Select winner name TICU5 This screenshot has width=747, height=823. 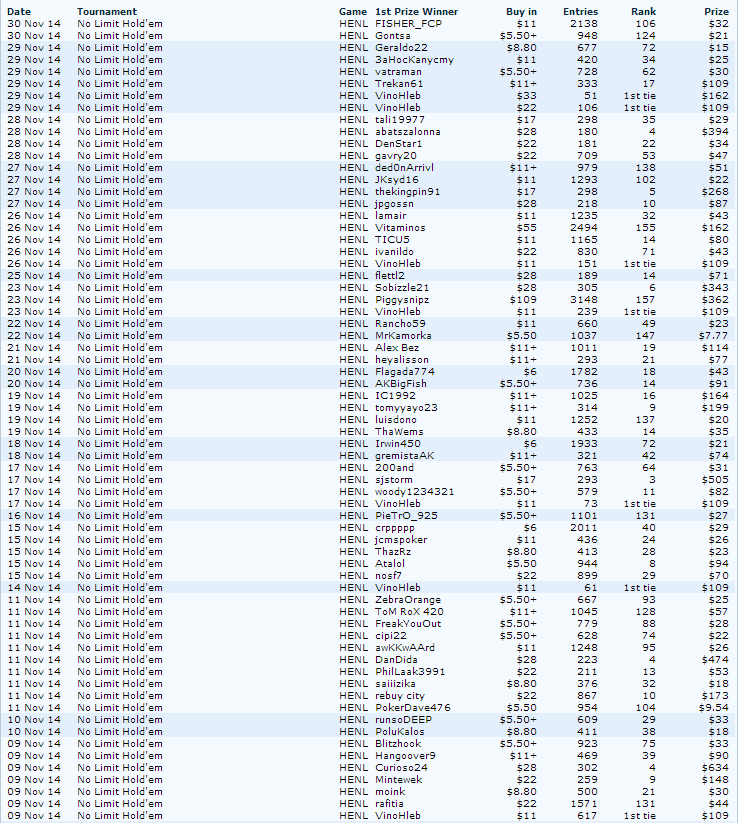click(392, 240)
